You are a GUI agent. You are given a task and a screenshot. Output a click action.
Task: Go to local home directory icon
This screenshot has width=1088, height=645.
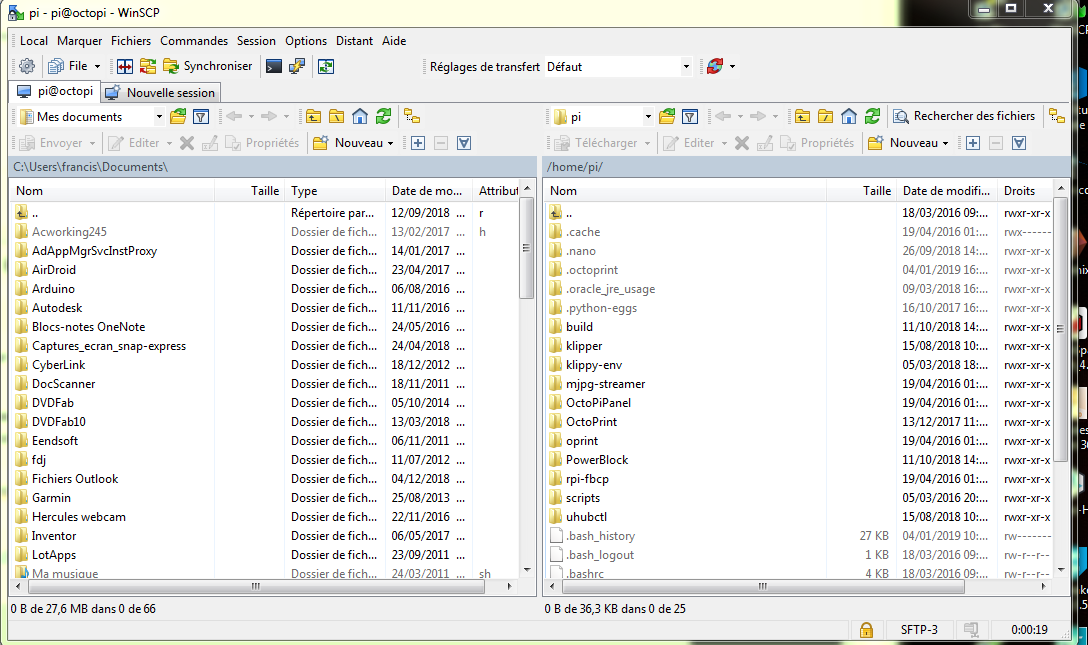[x=359, y=117]
